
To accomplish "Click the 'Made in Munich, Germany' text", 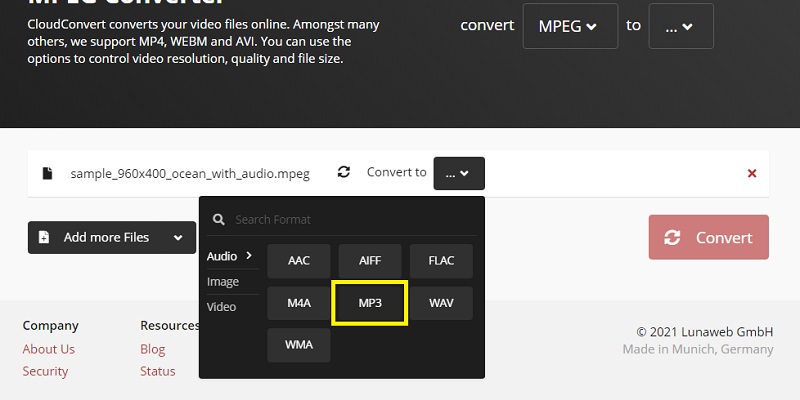I will click(x=698, y=349).
